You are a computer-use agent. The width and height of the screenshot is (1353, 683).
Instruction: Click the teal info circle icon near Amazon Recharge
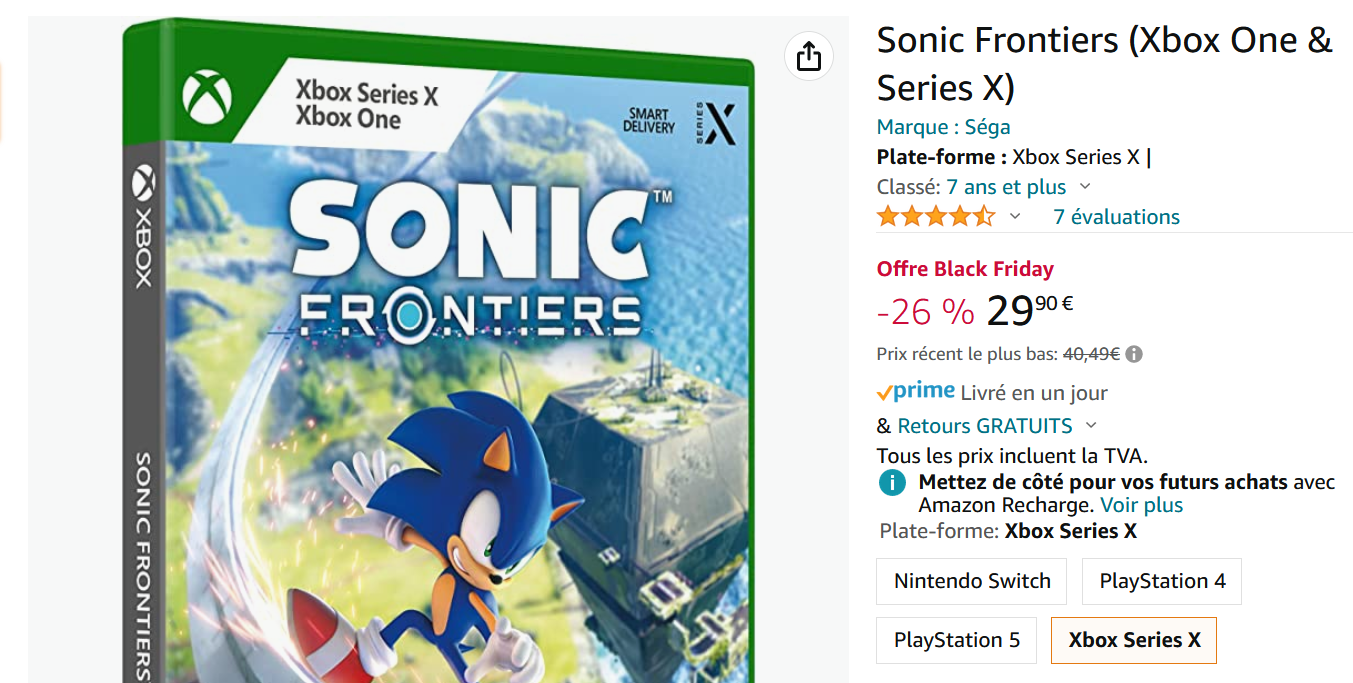pyautogui.click(x=892, y=483)
